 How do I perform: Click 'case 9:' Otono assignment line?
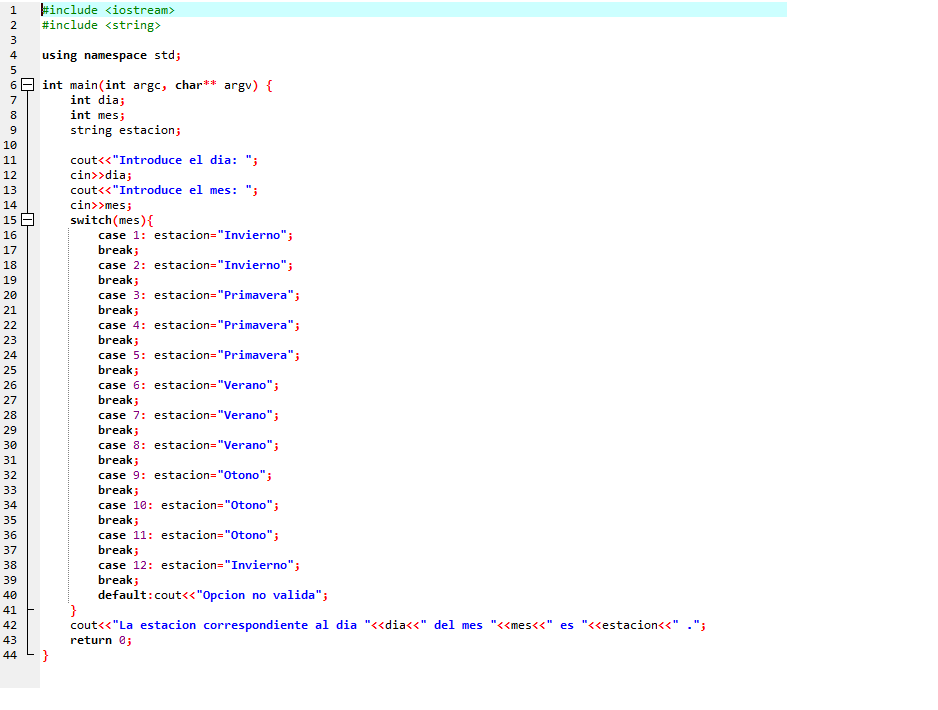(185, 475)
